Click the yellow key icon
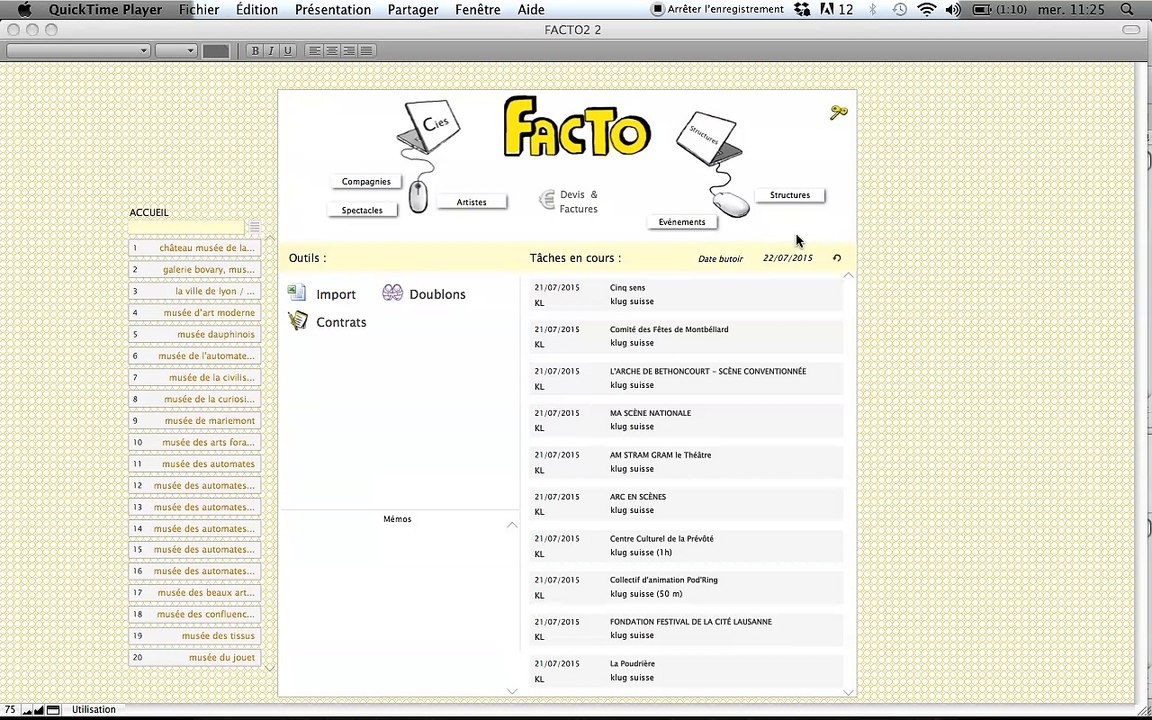This screenshot has width=1152, height=720. 838,112
